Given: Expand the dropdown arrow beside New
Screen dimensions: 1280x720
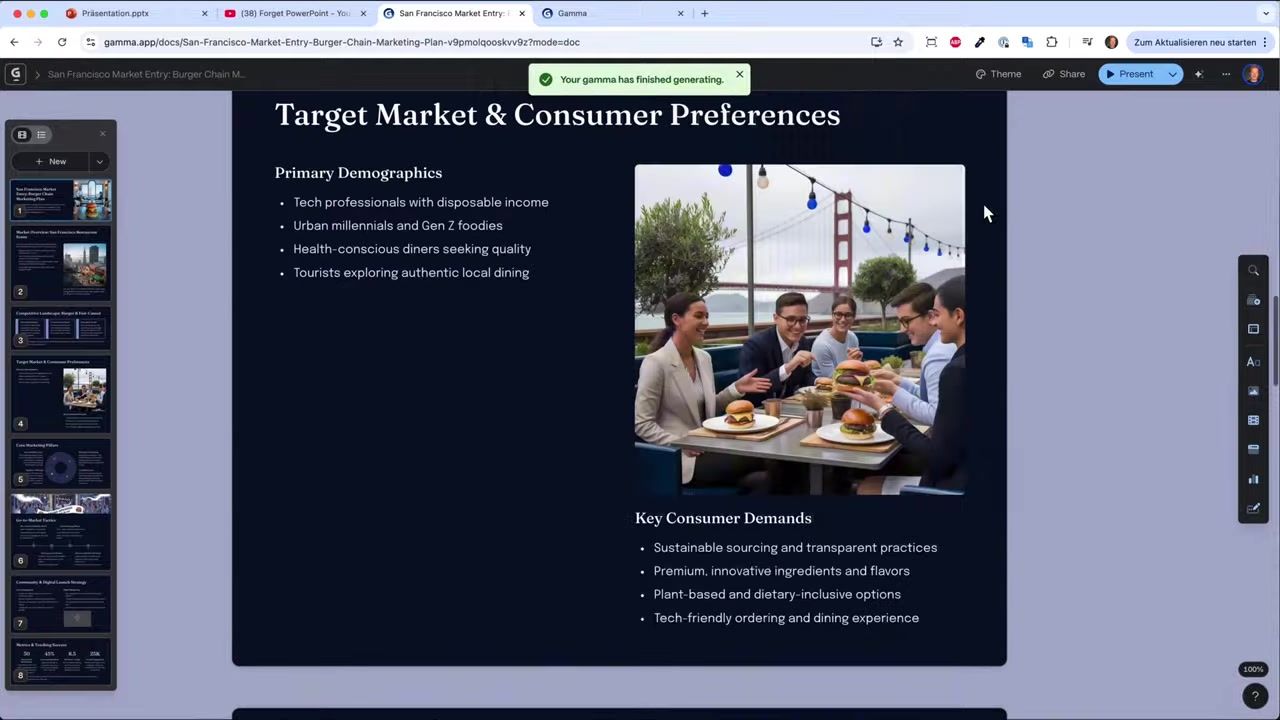Looking at the screenshot, I should click(99, 161).
